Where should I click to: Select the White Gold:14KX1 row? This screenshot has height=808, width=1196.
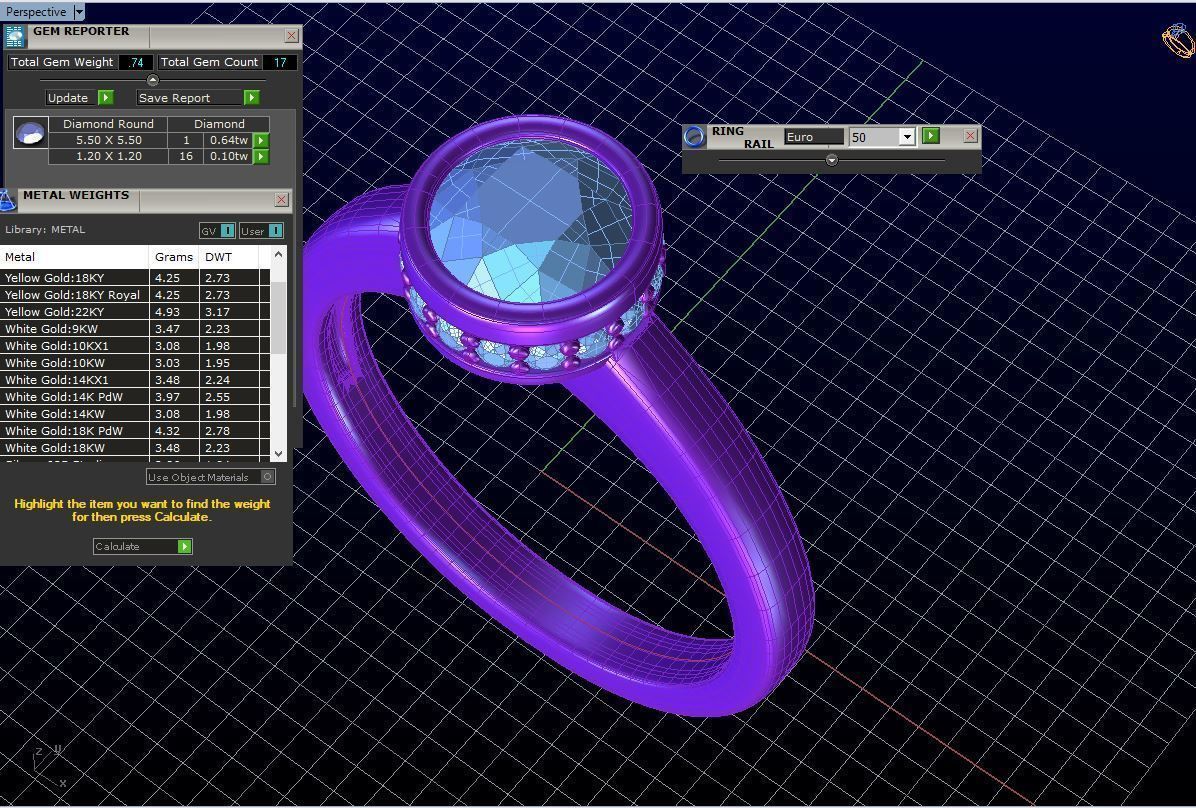(134, 379)
